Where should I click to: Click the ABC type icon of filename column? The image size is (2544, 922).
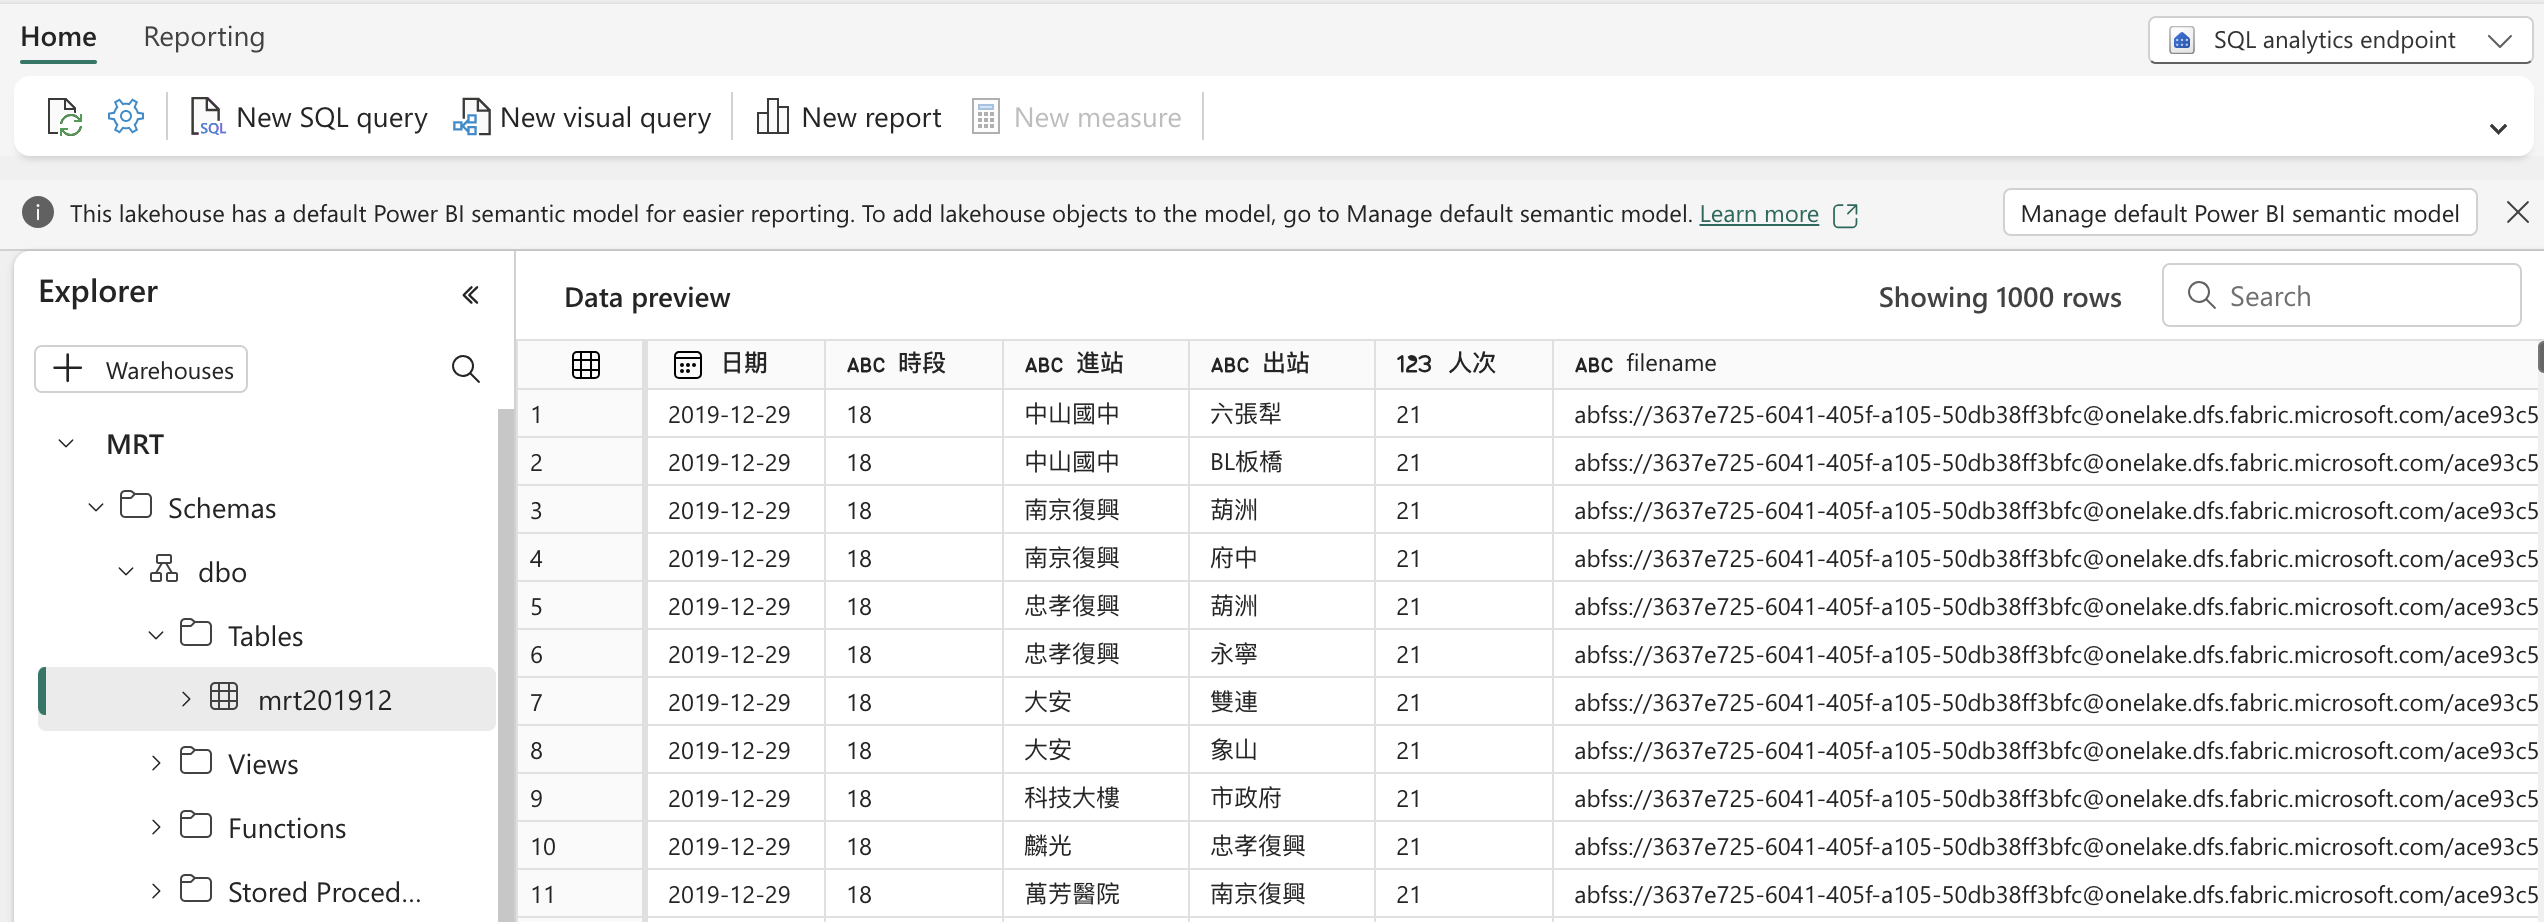(1594, 365)
